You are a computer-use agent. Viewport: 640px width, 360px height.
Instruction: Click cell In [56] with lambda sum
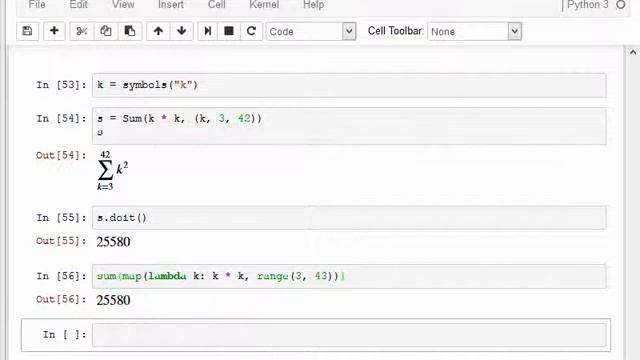tap(349, 276)
